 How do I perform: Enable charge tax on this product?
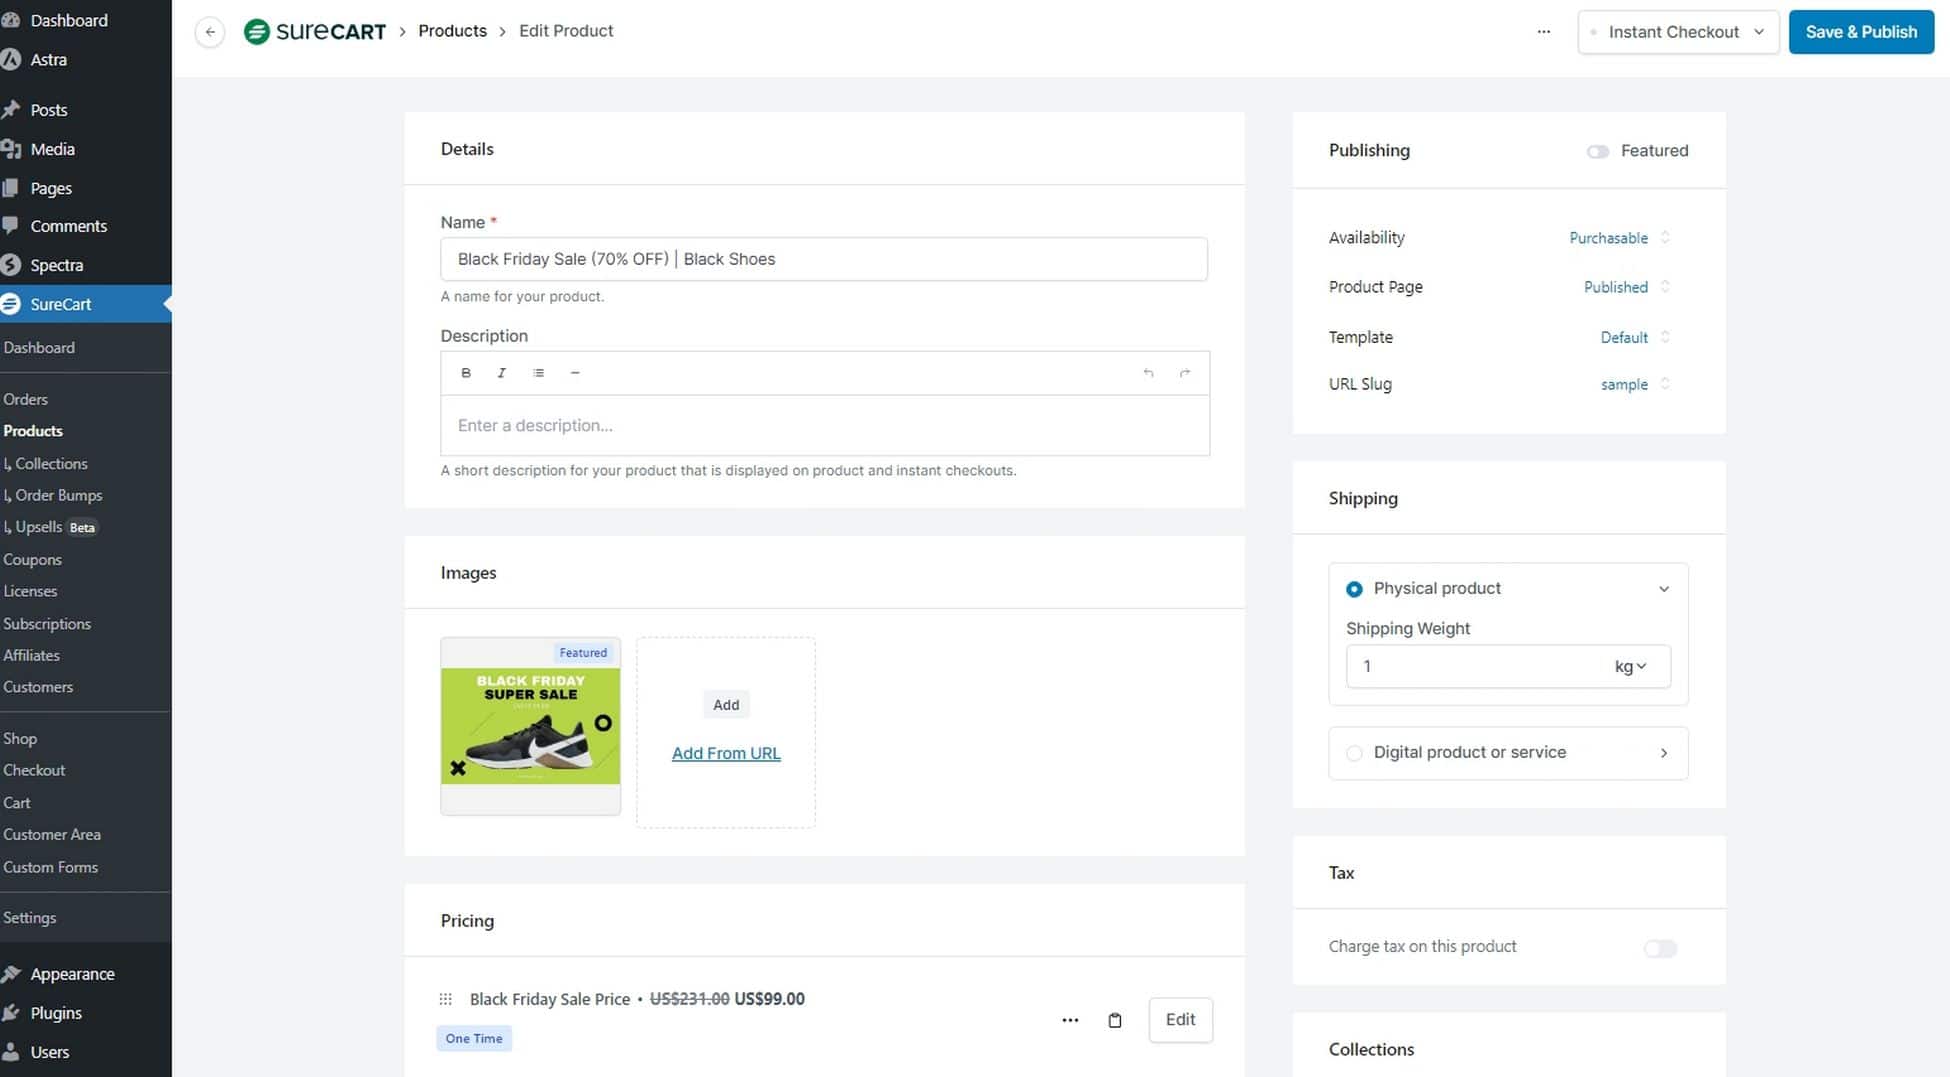click(x=1659, y=948)
